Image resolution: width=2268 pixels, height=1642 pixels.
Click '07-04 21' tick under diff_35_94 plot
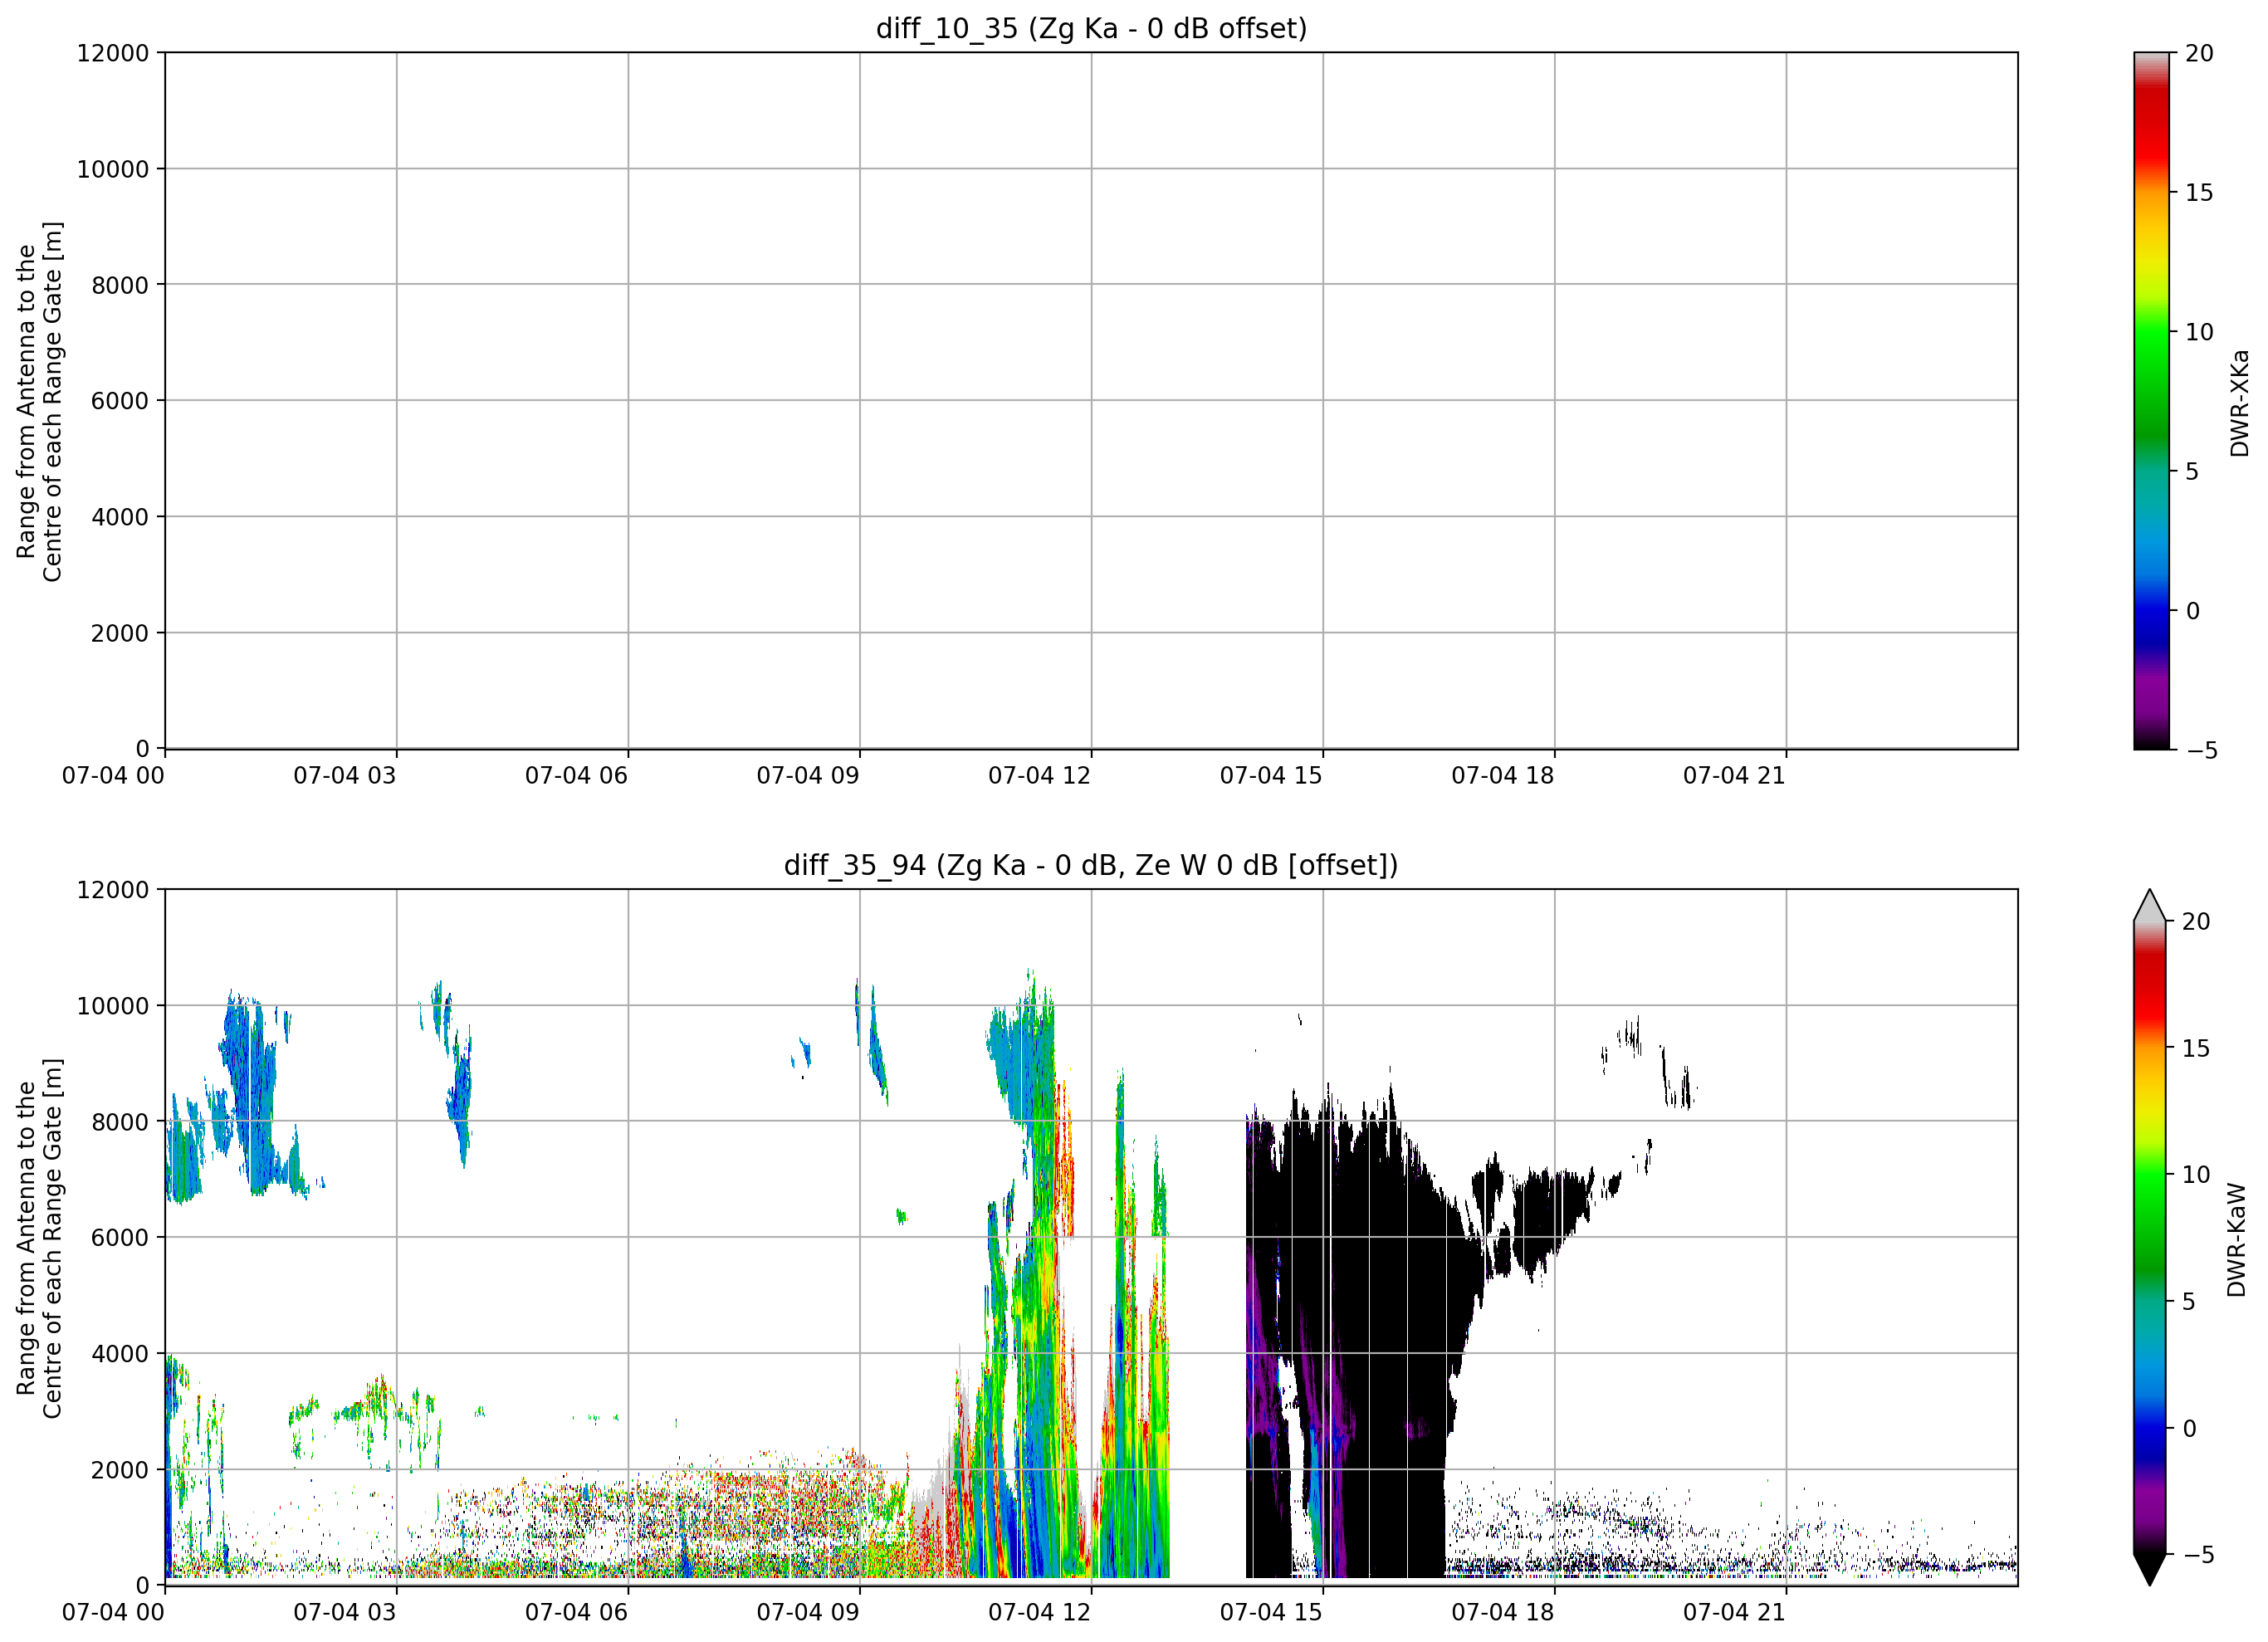[x=1734, y=1613]
